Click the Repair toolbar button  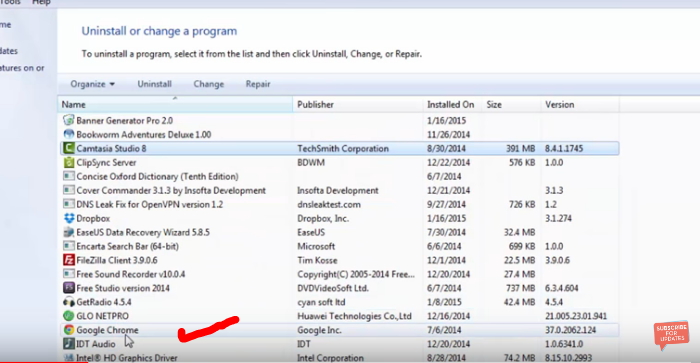pyautogui.click(x=258, y=84)
